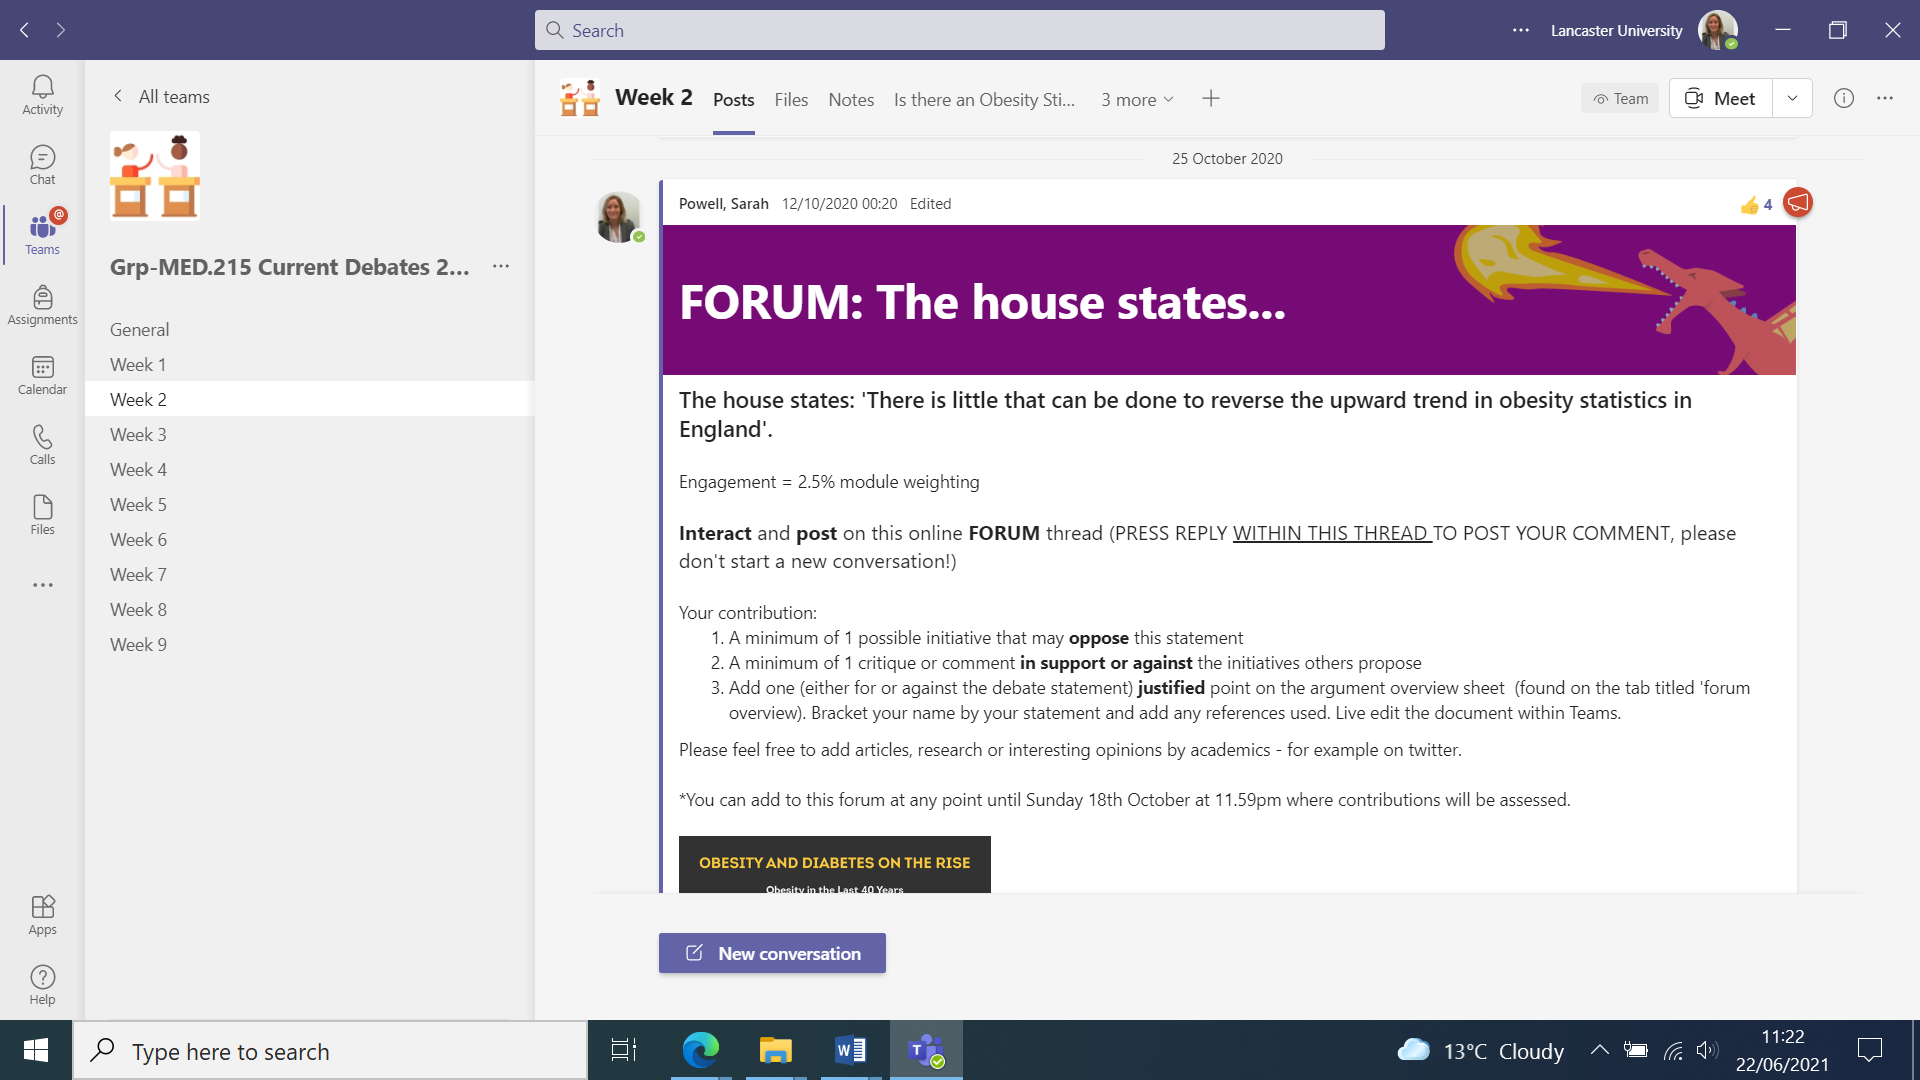Open the Obesity and Diabetes image thumbnail
Viewport: 1920px width, 1080px height.
point(834,864)
